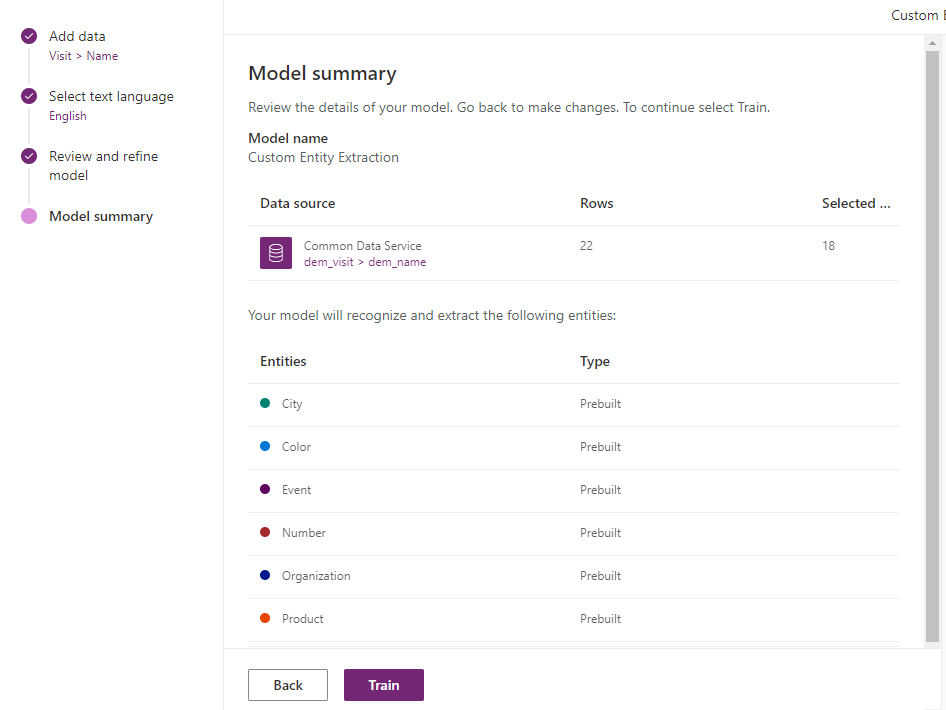The height and width of the screenshot is (710, 946).
Task: Click the Color entity blue dot
Action: pyautogui.click(x=265, y=446)
